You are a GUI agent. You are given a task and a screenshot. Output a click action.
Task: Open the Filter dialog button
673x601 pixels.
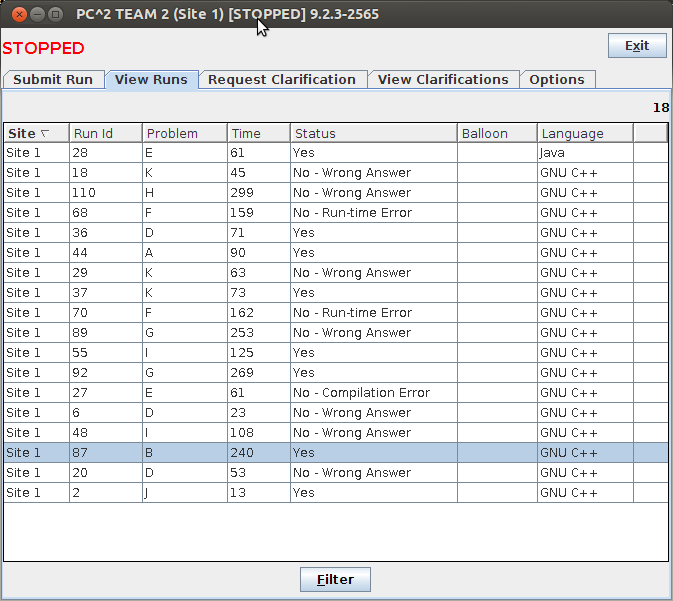pyautogui.click(x=336, y=579)
